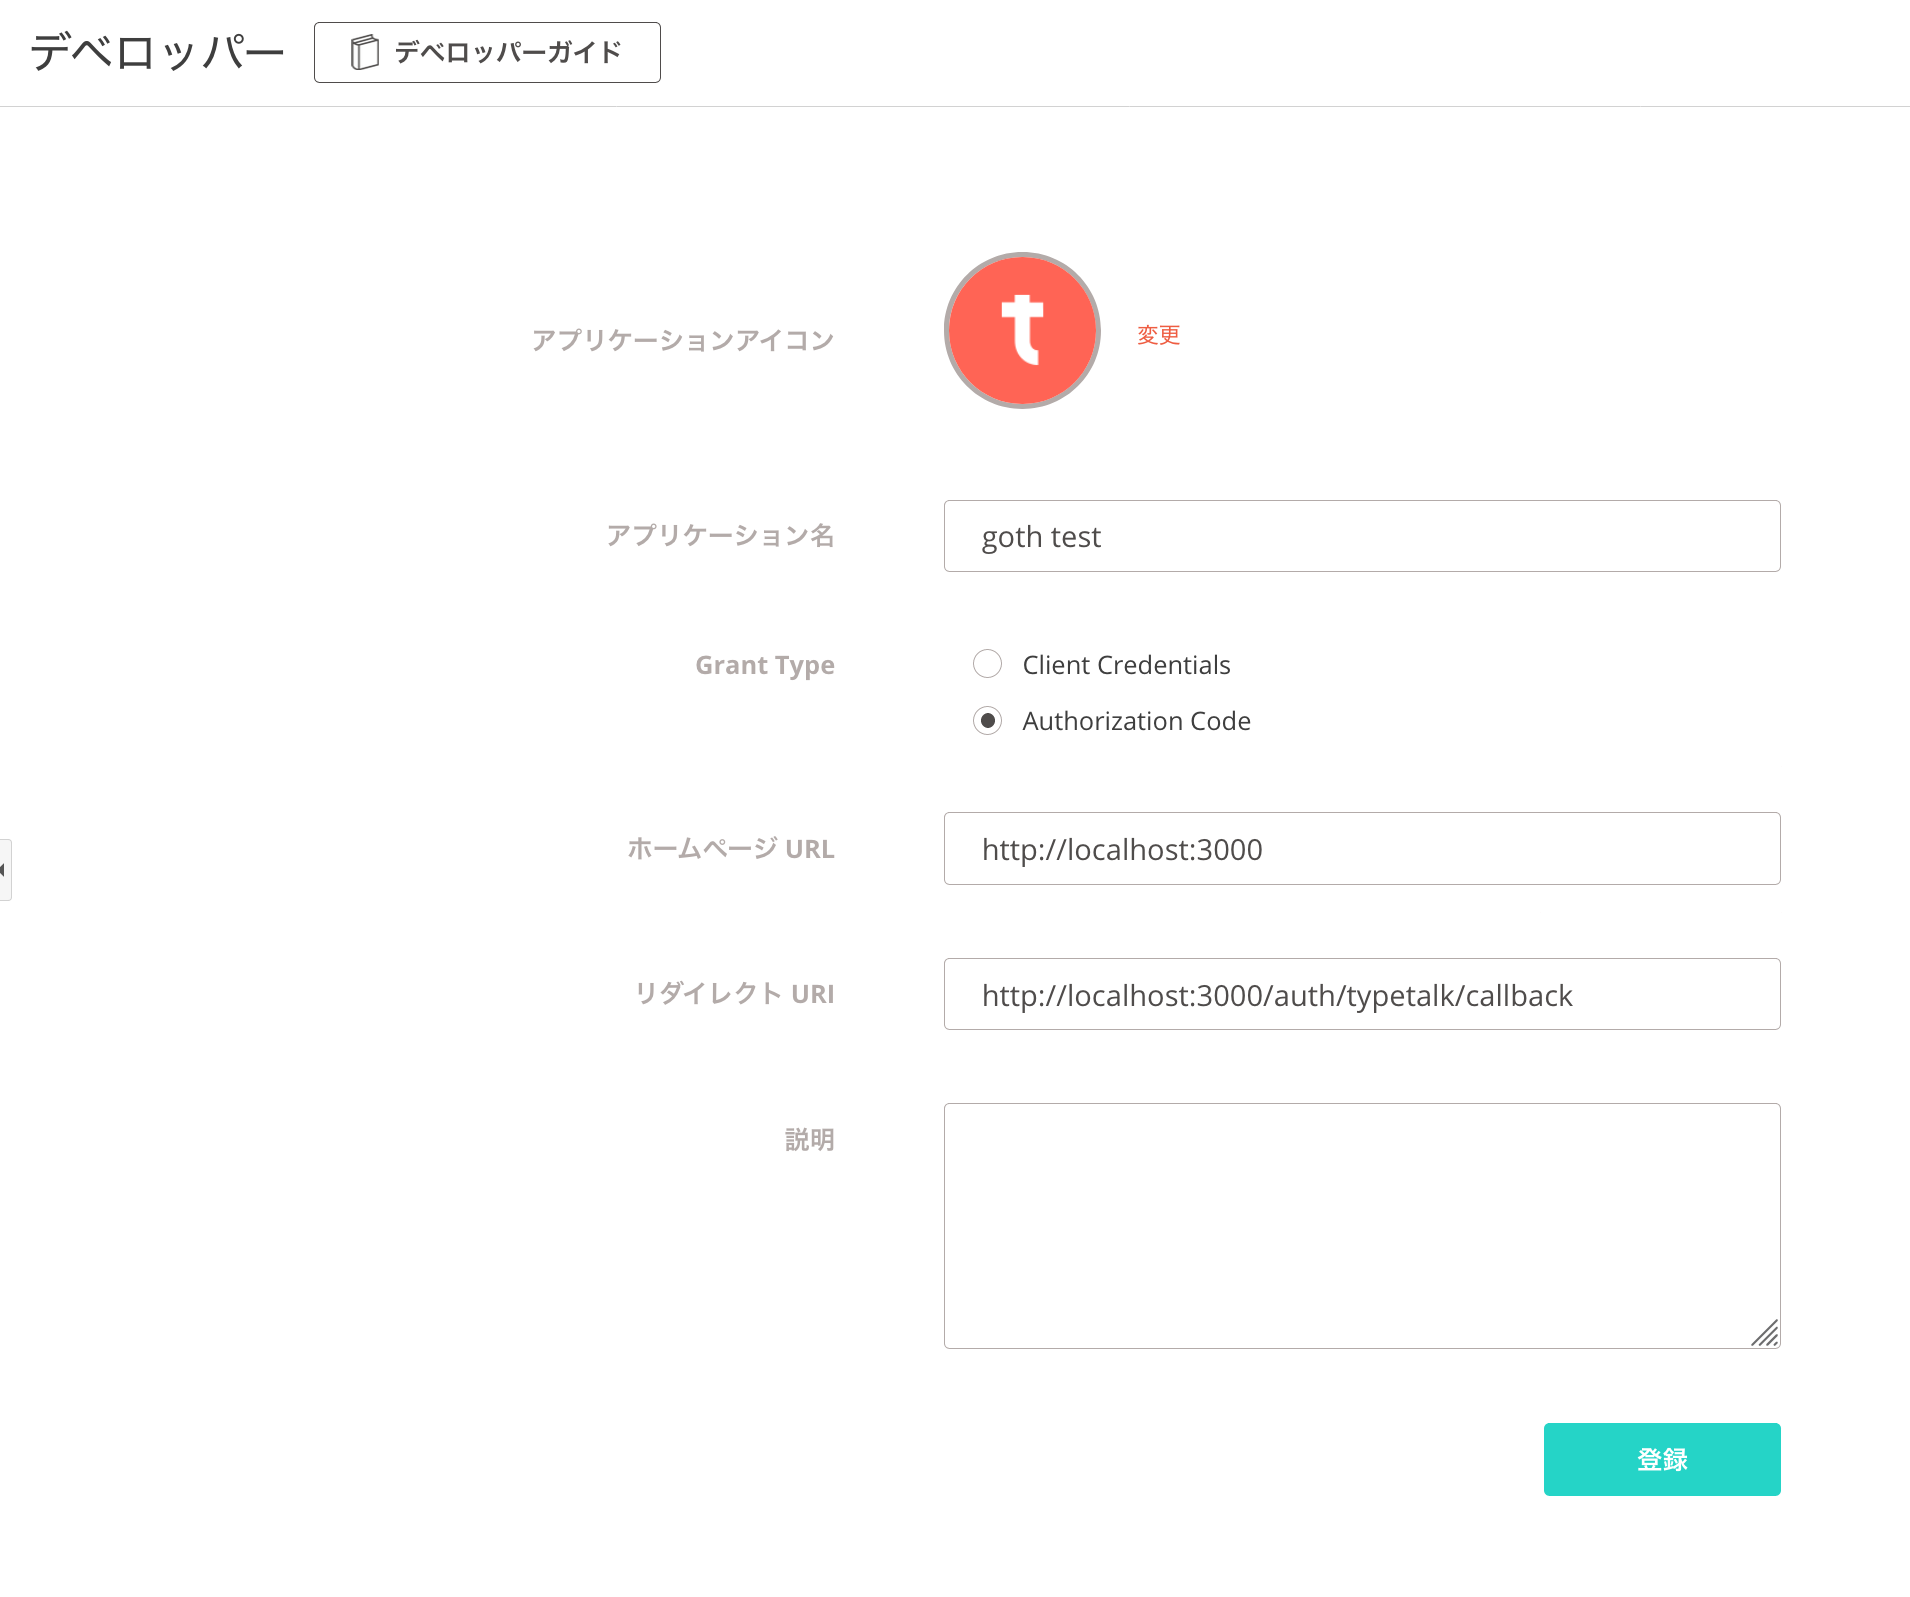Click the book icon in developer guide button
The image size is (1910, 1597).
pyautogui.click(x=365, y=52)
